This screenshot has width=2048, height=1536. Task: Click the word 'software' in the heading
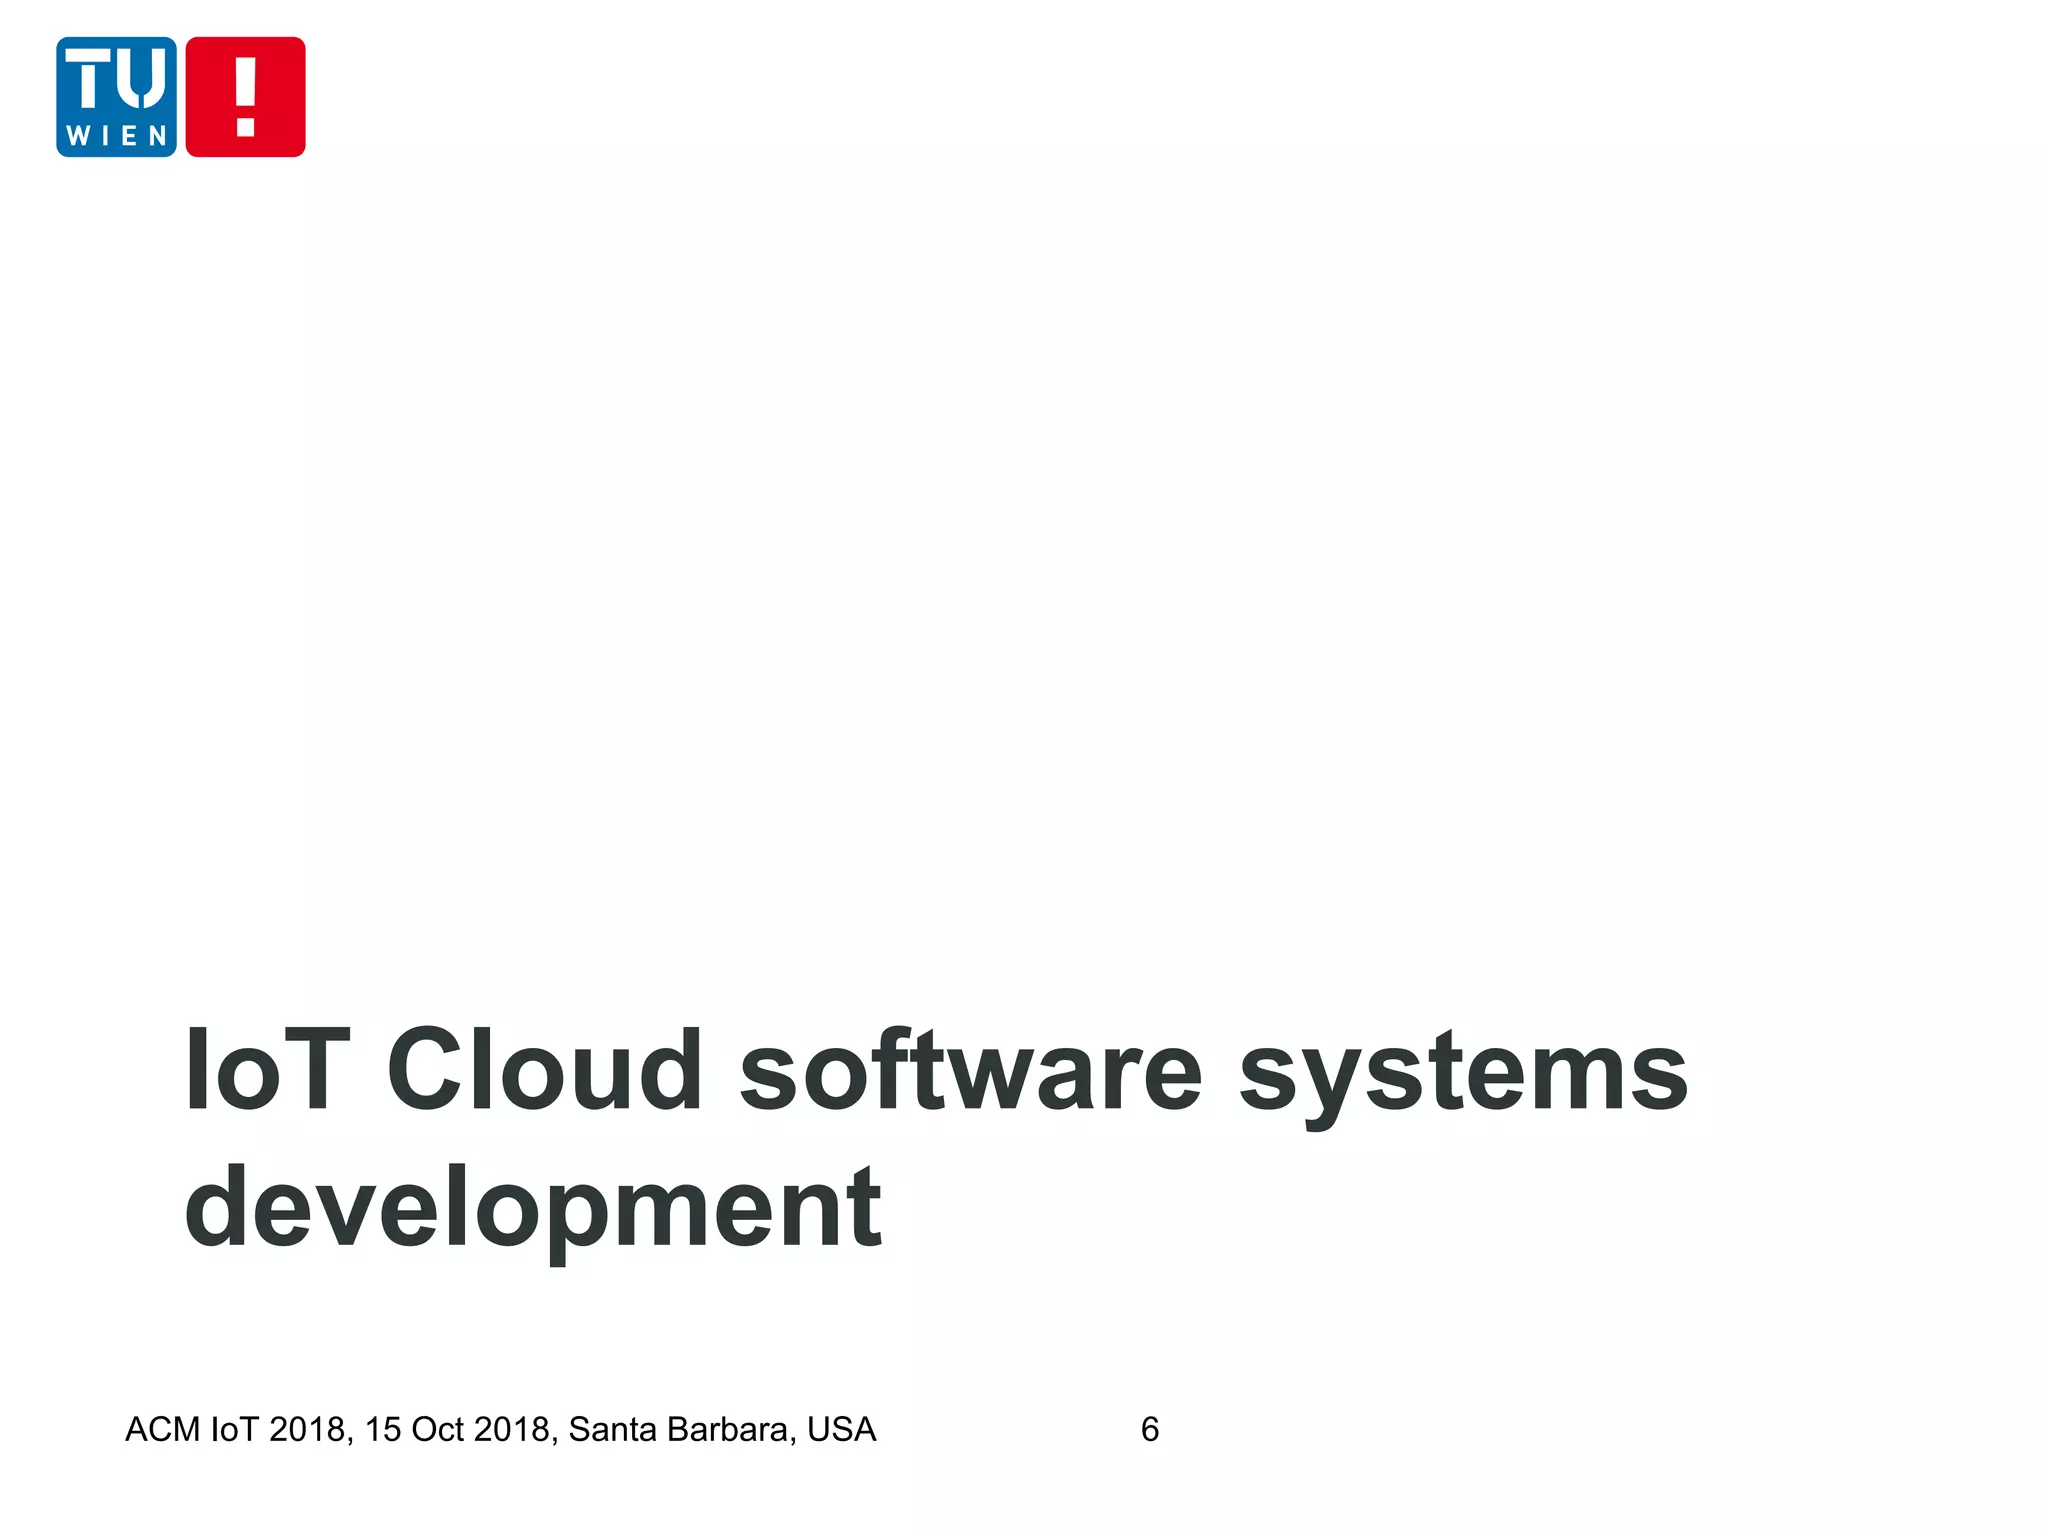pyautogui.click(x=970, y=1071)
